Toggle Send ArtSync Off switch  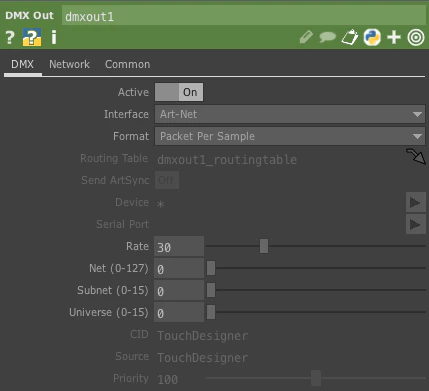pyautogui.click(x=167, y=180)
